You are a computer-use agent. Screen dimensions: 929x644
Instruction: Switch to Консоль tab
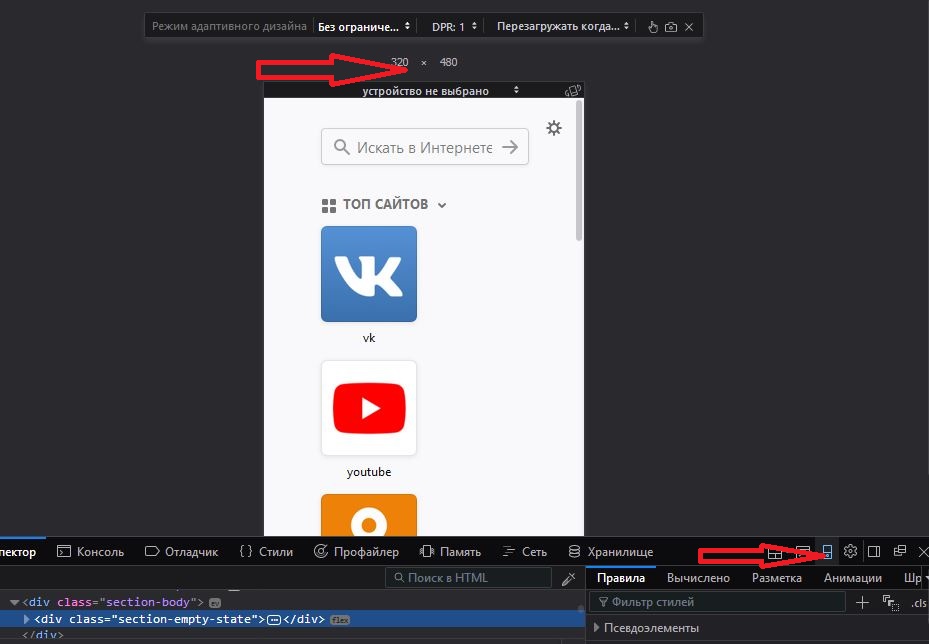[x=90, y=552]
